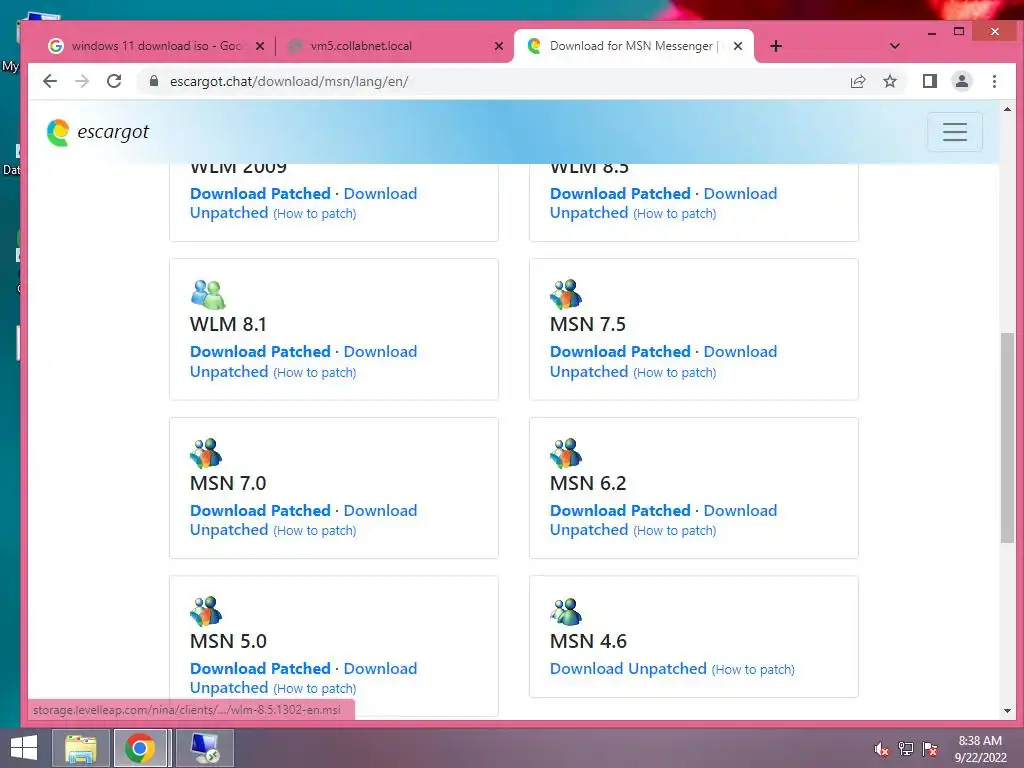Click the scrollbar down arrow
1024x768 pixels.
click(x=1007, y=711)
